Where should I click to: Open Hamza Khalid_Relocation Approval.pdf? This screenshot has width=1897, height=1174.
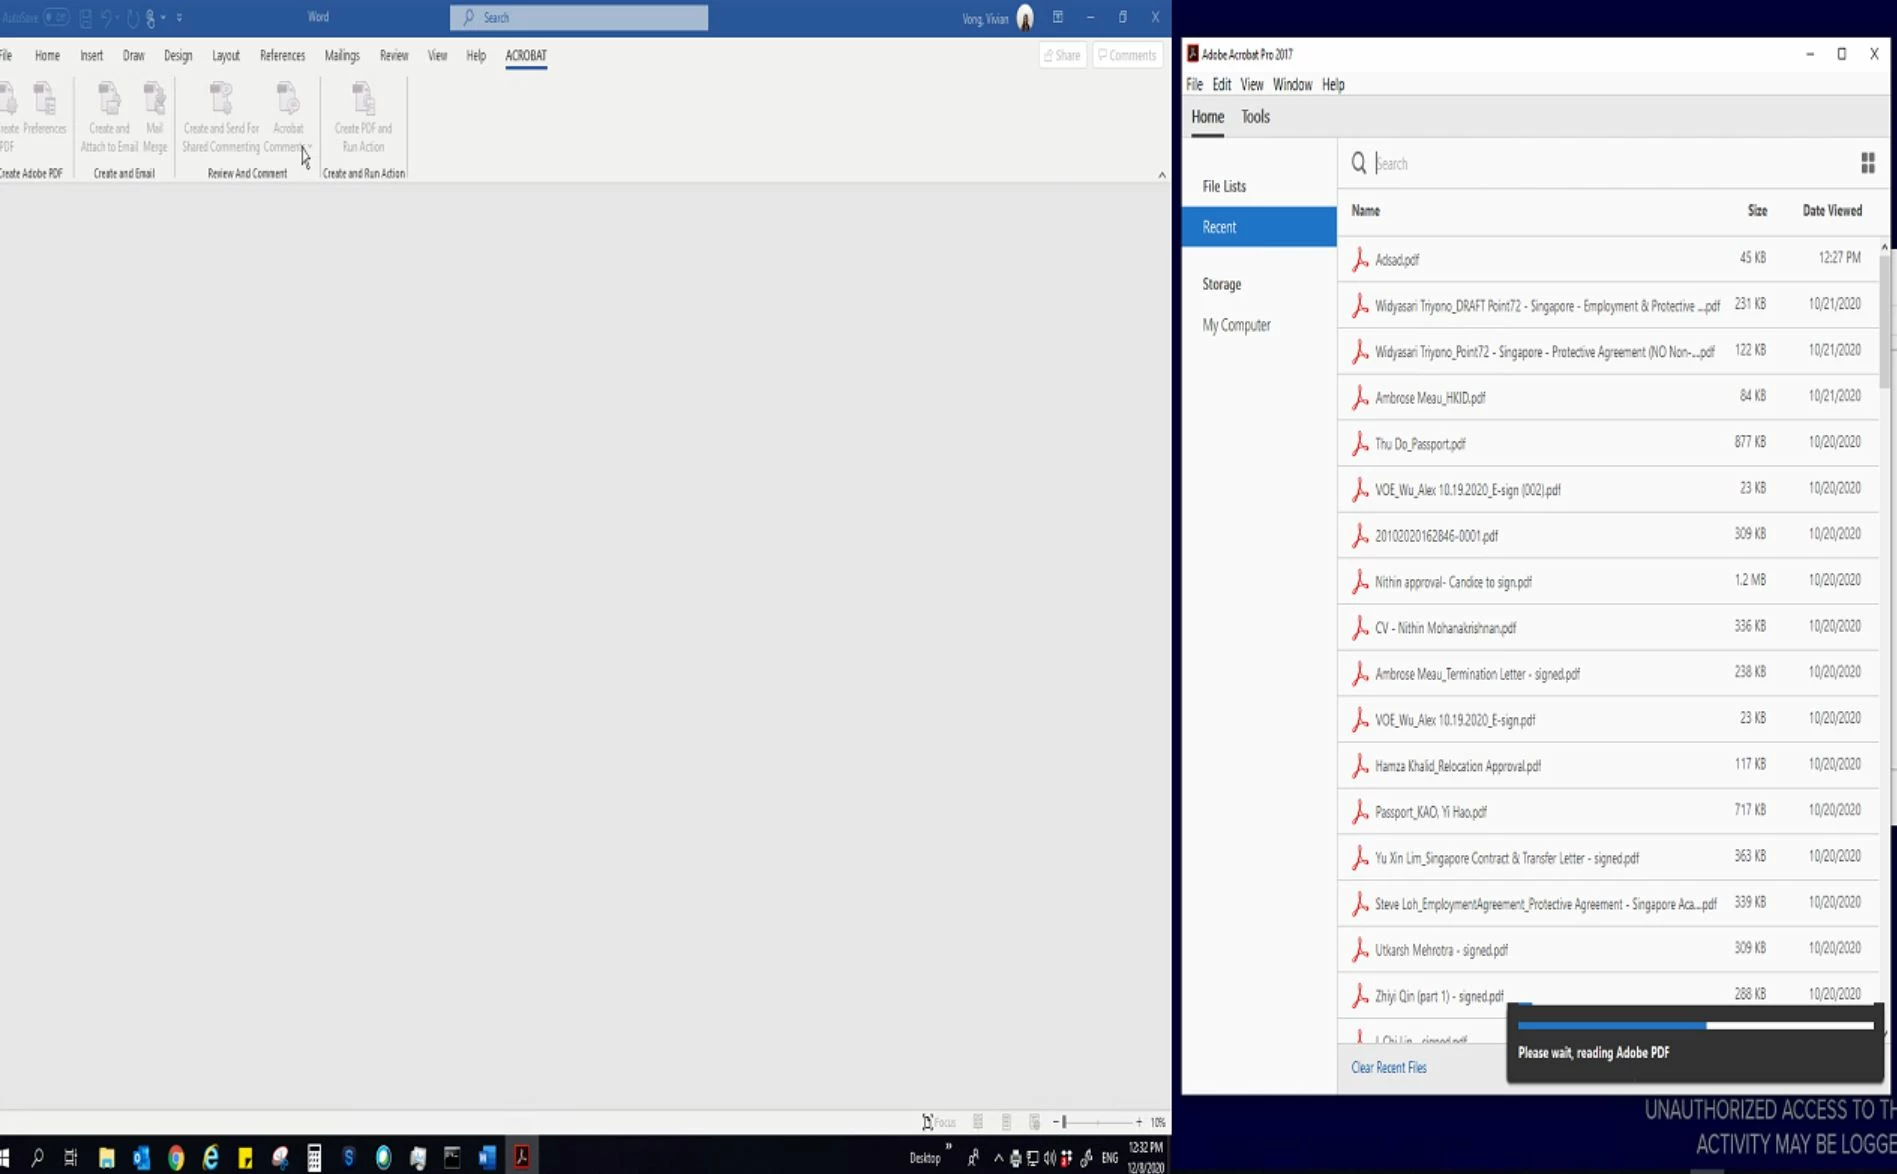[1608, 765]
